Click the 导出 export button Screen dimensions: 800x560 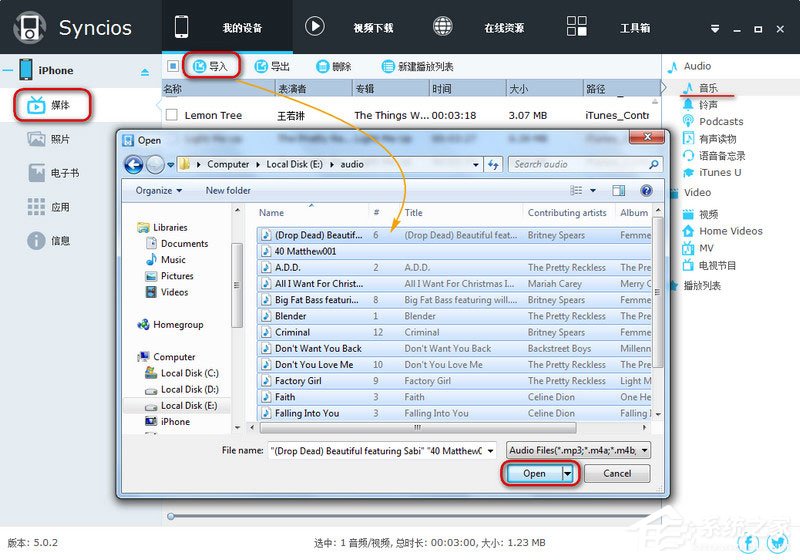[272, 66]
